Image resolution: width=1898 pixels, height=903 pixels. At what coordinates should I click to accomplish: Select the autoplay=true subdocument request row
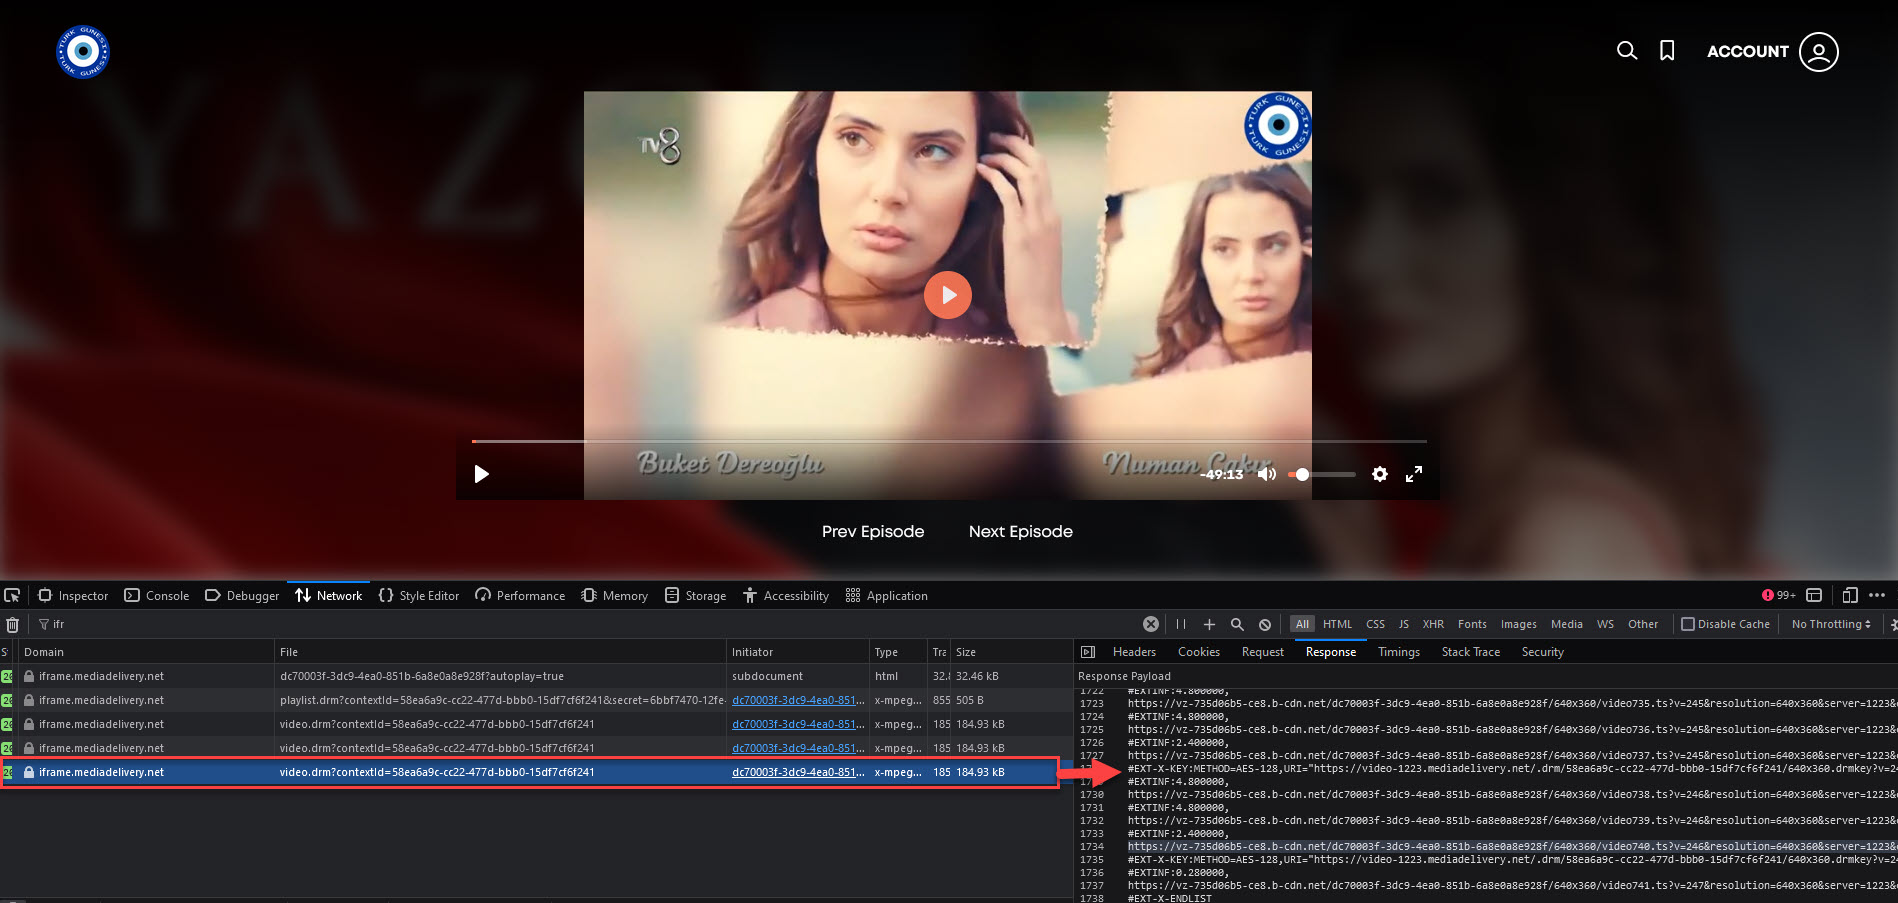pos(536,676)
